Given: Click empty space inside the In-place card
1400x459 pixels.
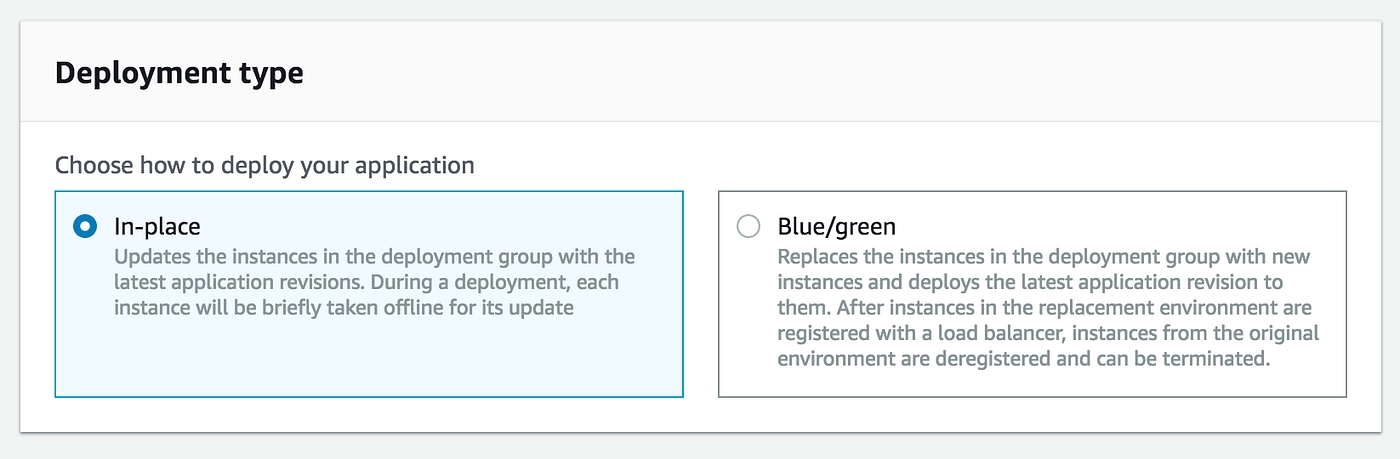Looking at the screenshot, I should tap(370, 360).
